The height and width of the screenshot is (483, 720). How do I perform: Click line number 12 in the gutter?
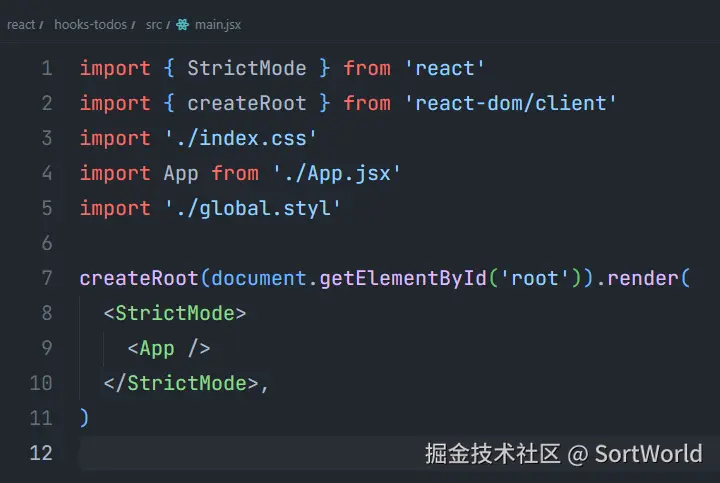click(41, 453)
